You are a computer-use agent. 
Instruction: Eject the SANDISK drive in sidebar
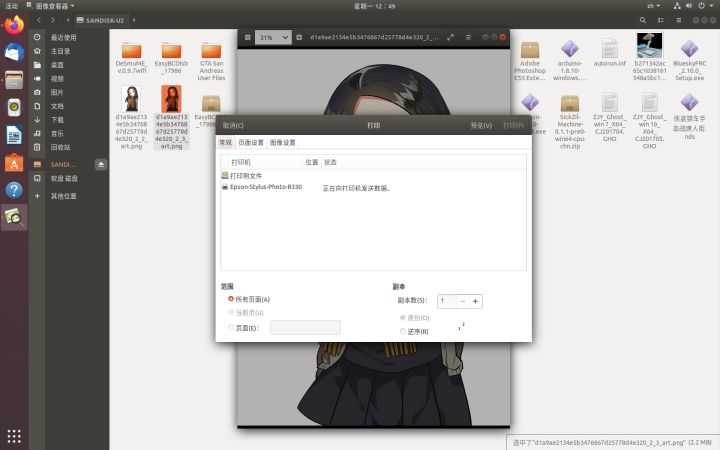point(101,164)
